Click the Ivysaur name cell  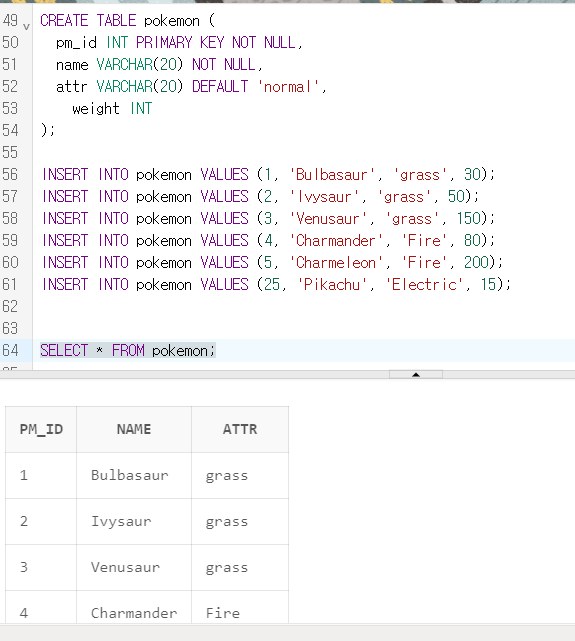[x=134, y=521]
